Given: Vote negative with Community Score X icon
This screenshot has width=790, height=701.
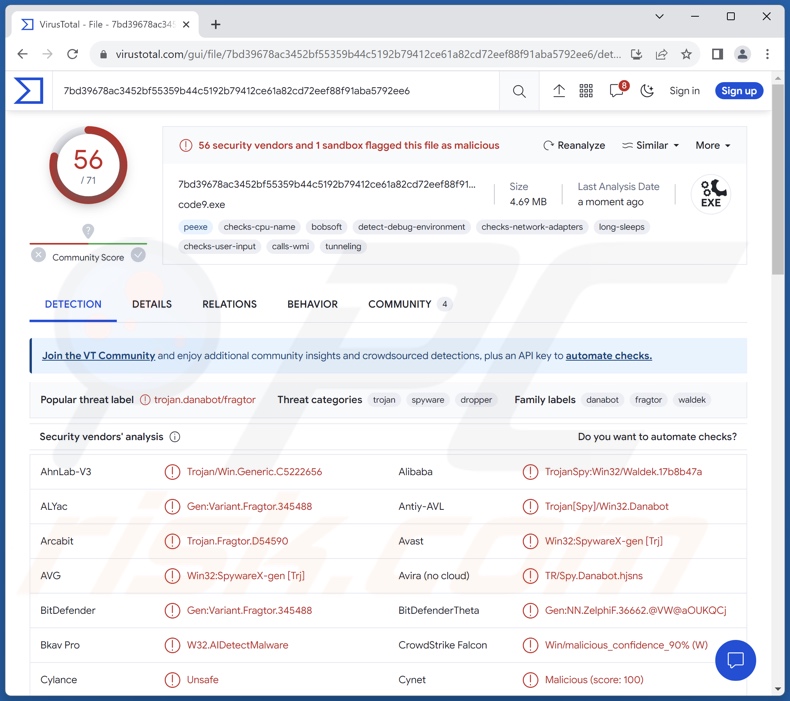Looking at the screenshot, I should tap(38, 255).
